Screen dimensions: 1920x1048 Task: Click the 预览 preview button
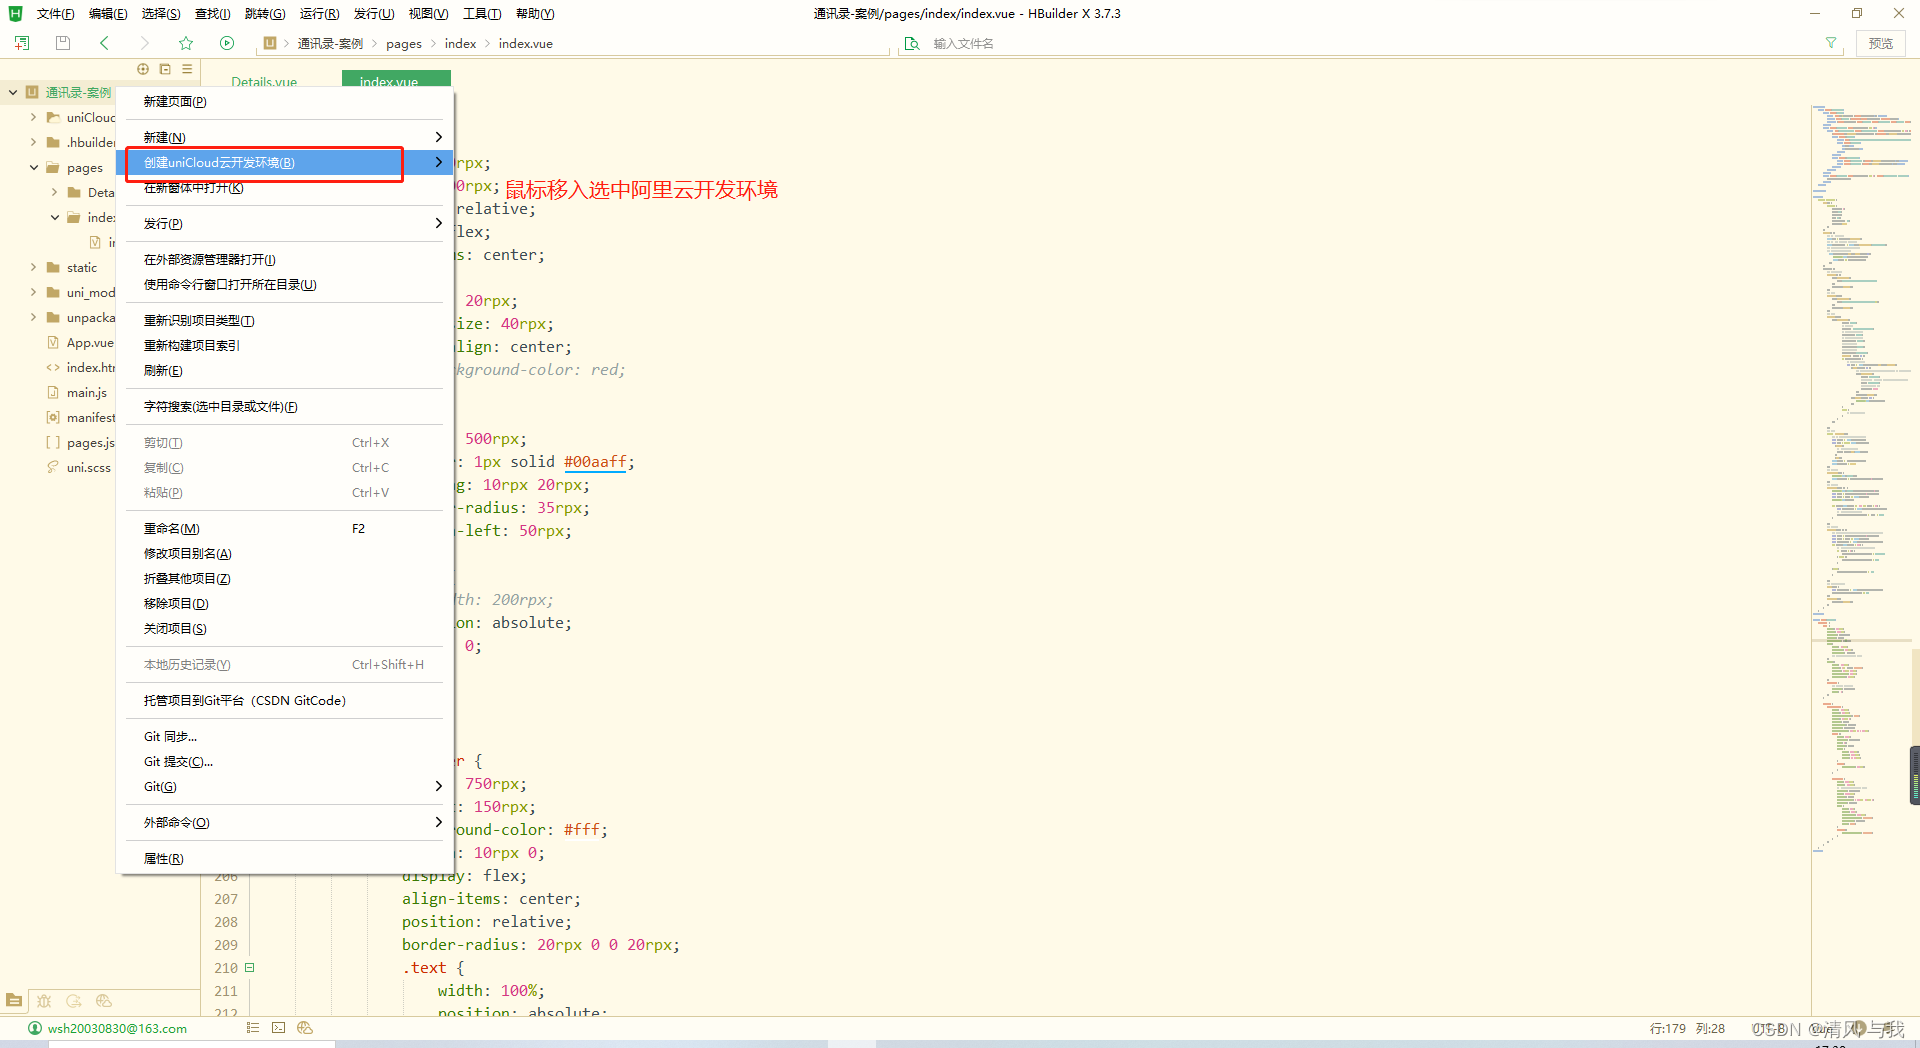[x=1881, y=43]
